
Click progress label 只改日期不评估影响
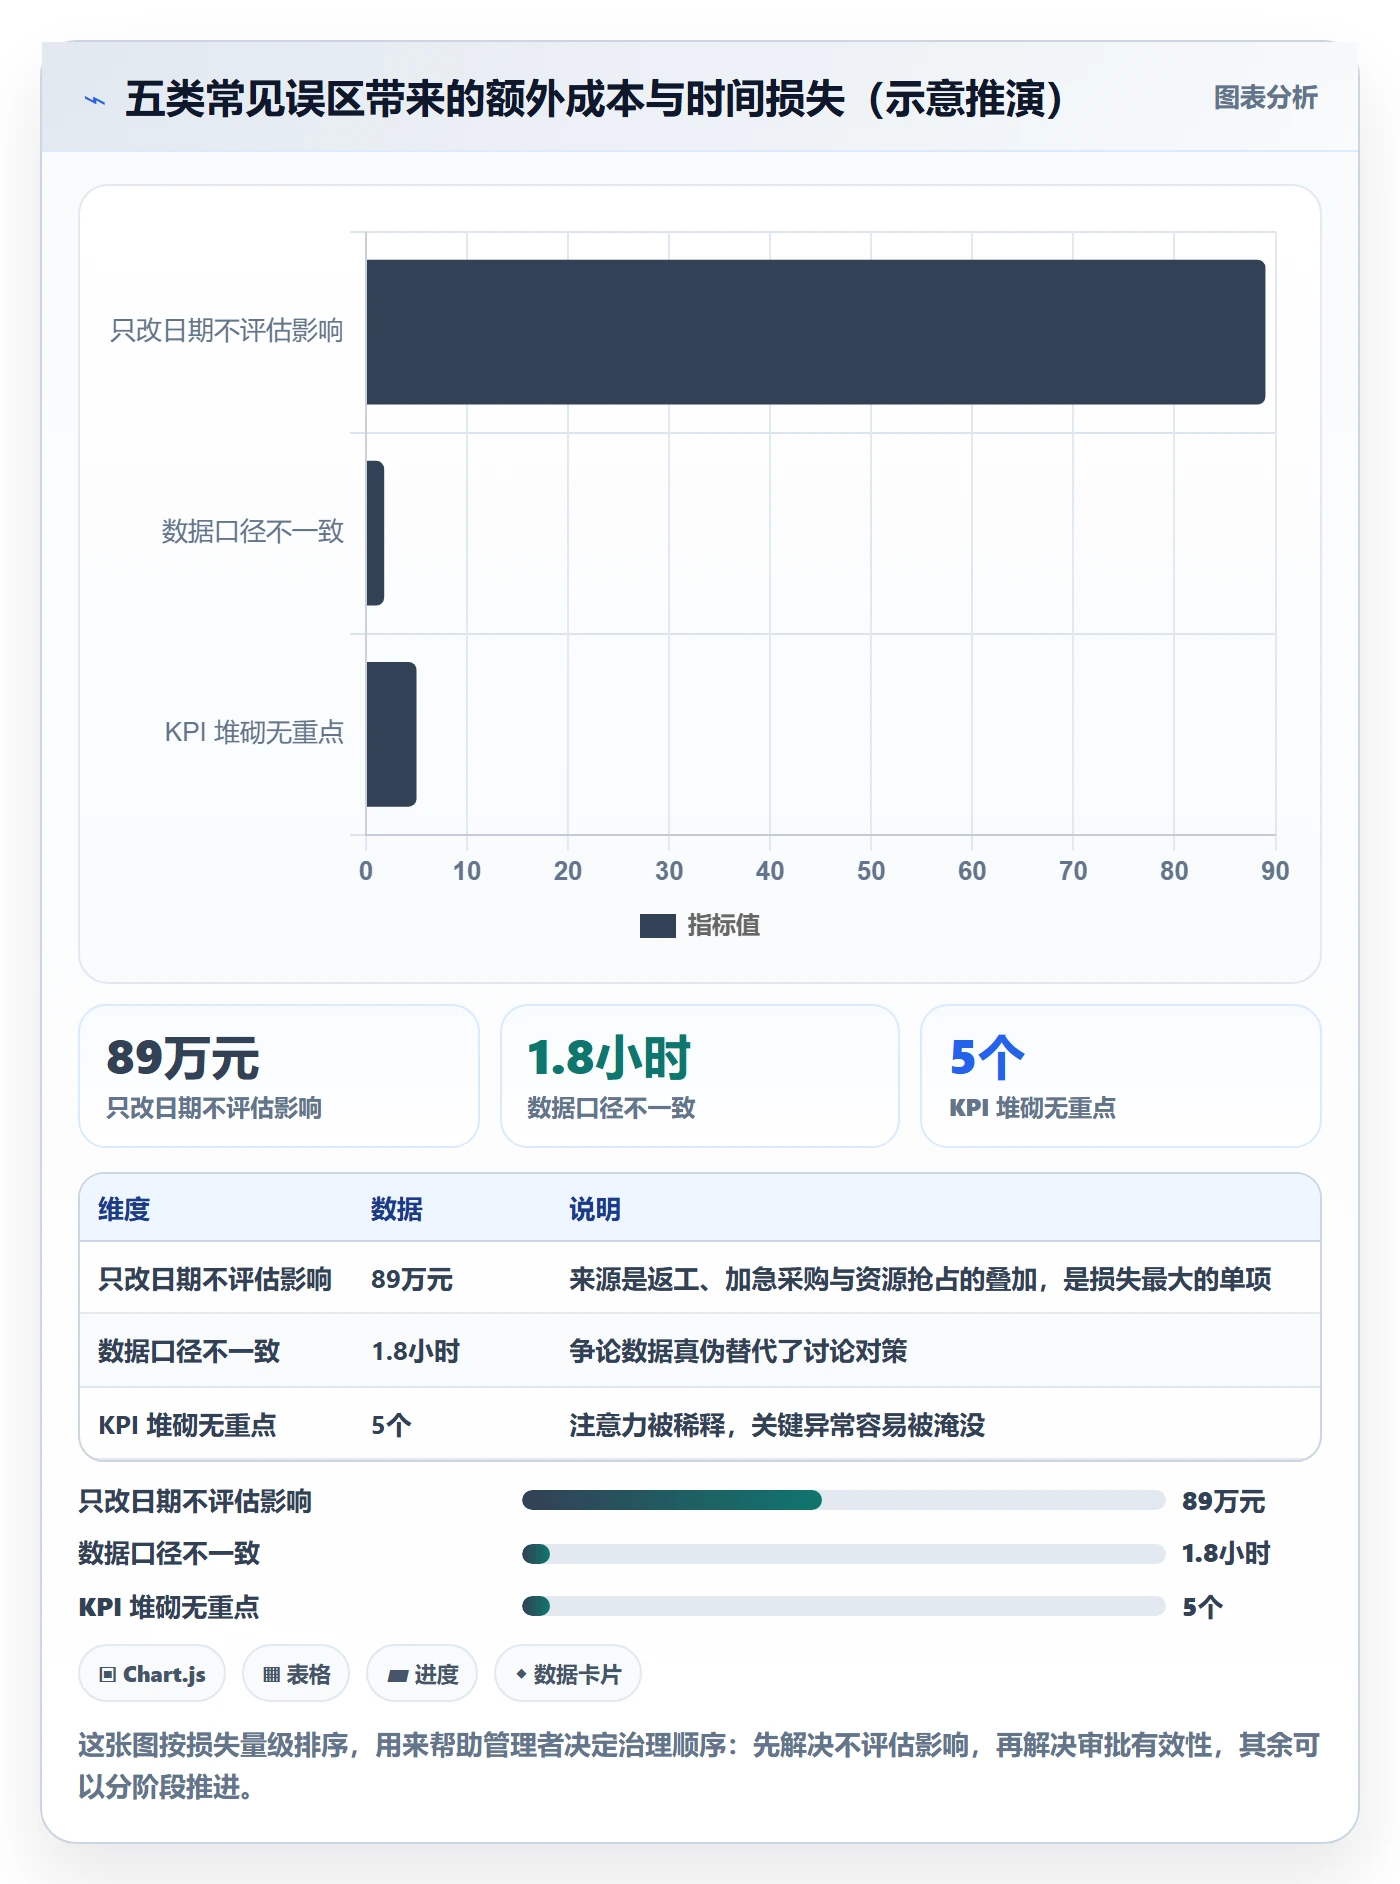point(195,1501)
